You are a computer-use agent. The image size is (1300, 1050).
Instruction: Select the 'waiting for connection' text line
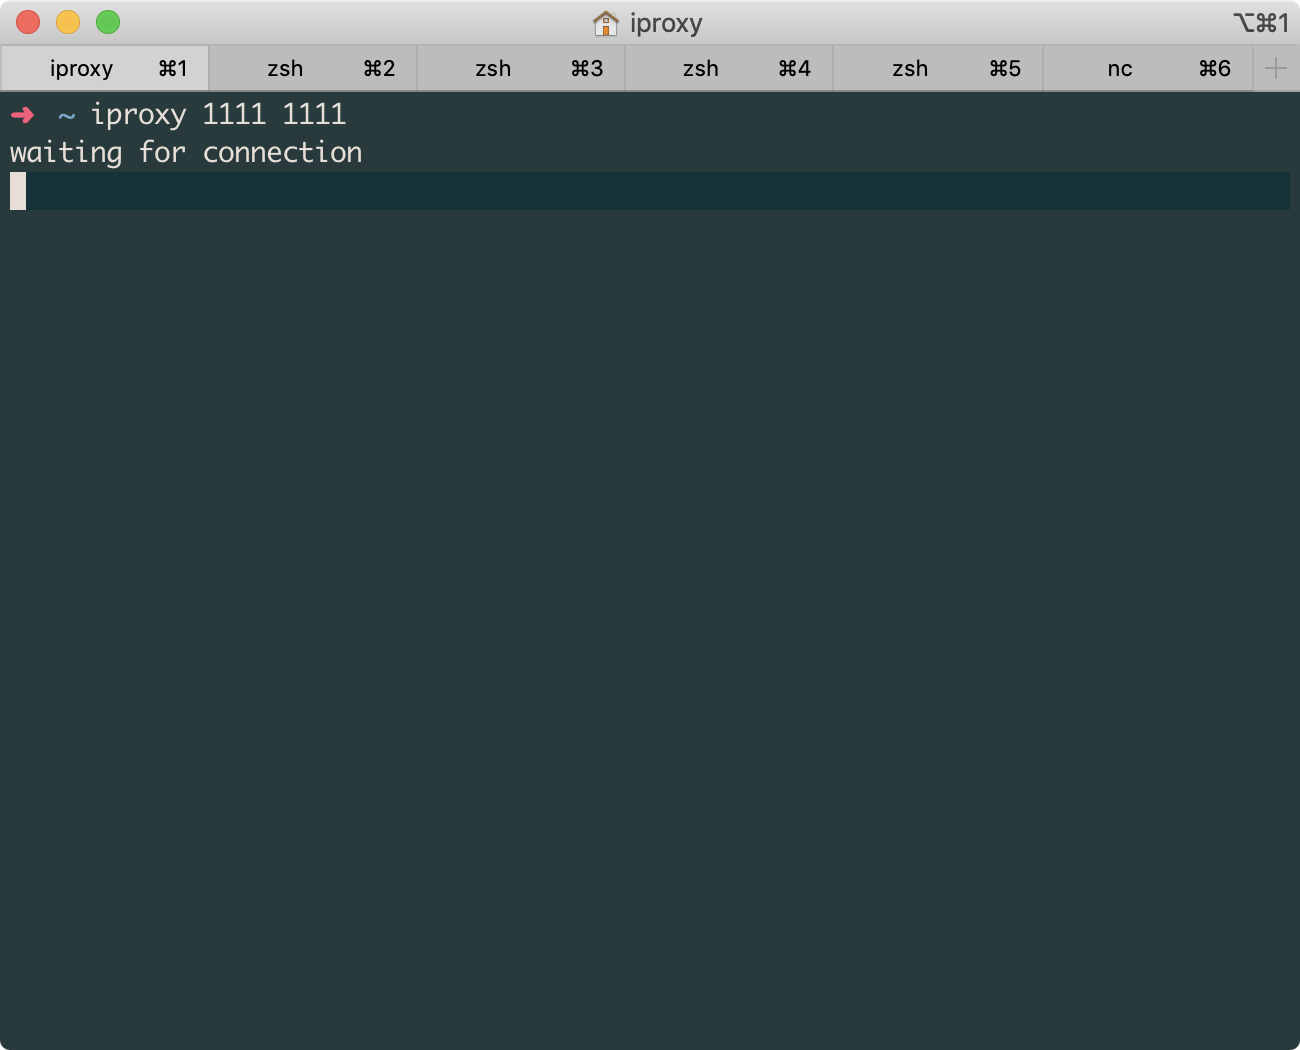tap(185, 152)
